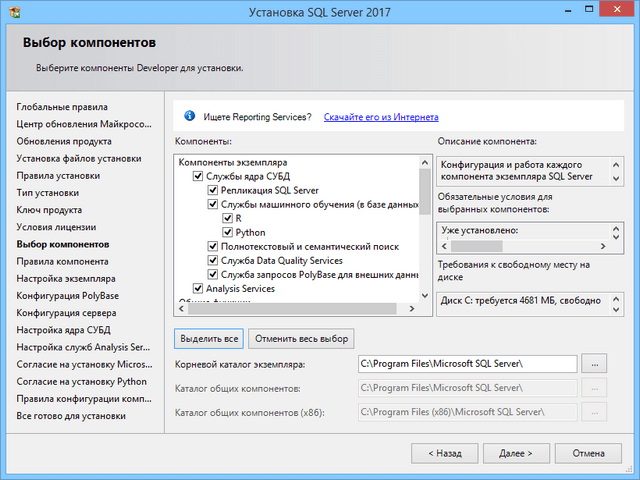The width and height of the screenshot is (640, 480).
Task: Browse for Корневой каталог экземпляра folder
Action: pyautogui.click(x=595, y=364)
